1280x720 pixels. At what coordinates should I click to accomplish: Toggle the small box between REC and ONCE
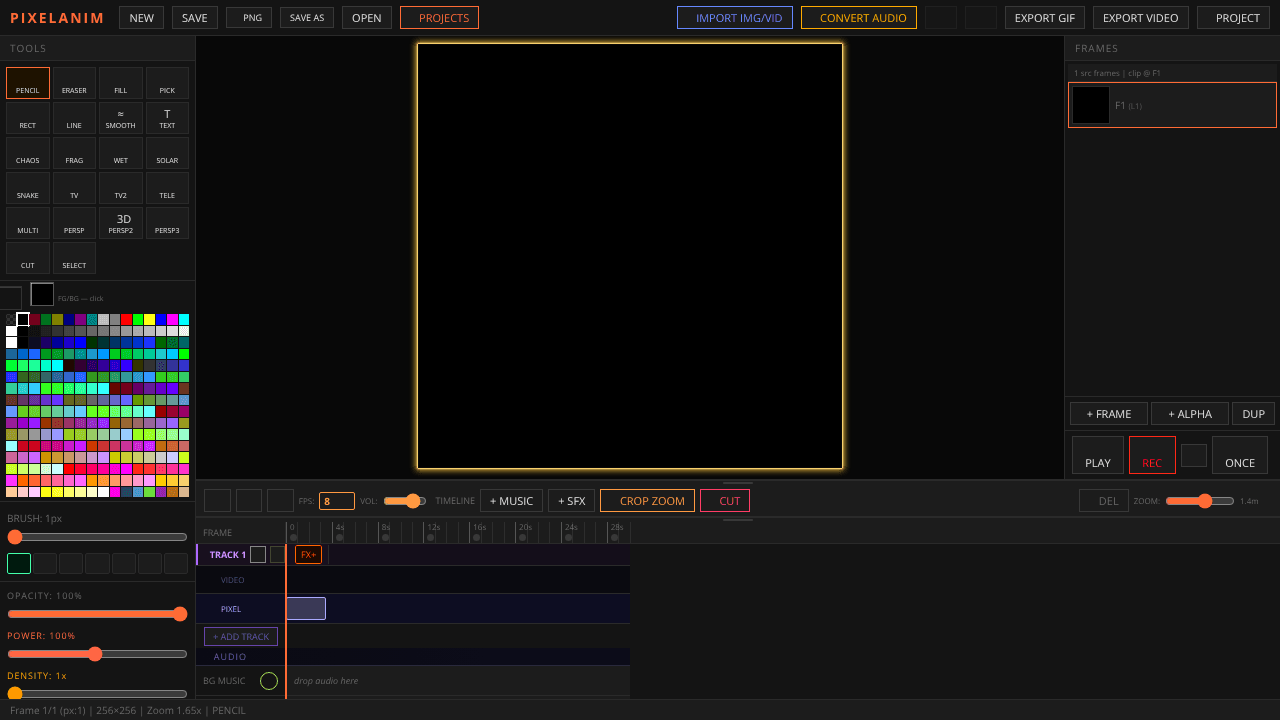[x=1194, y=455]
